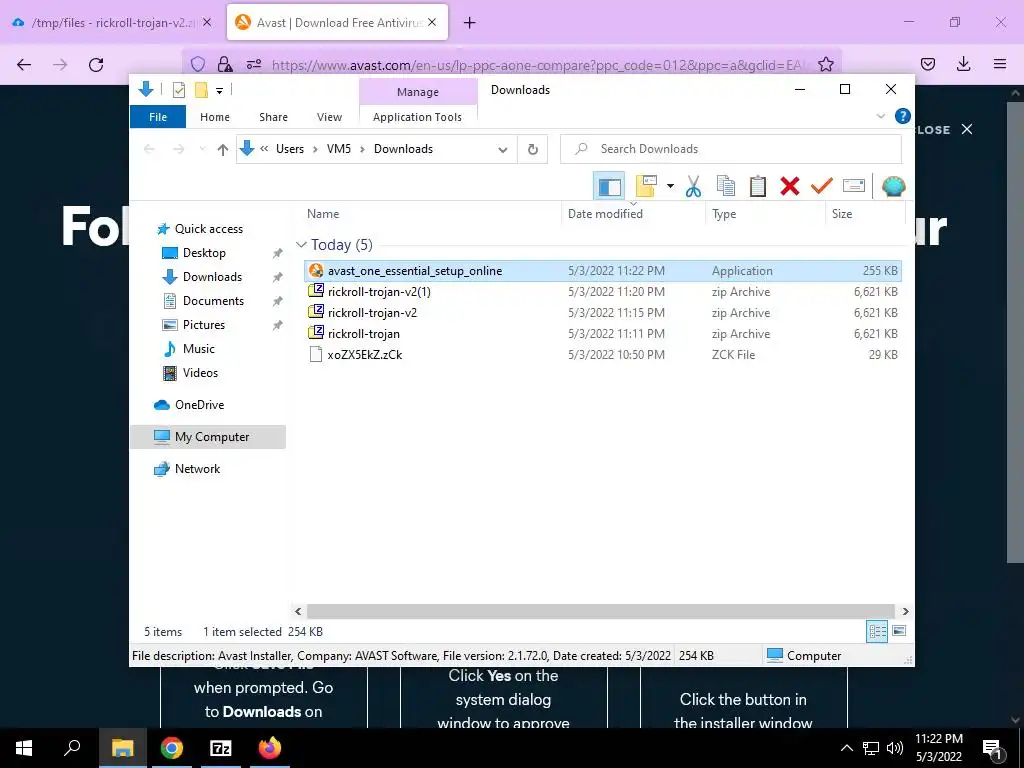The height and width of the screenshot is (768, 1024).
Task: Click the Cut scissors icon
Action: pos(693,187)
